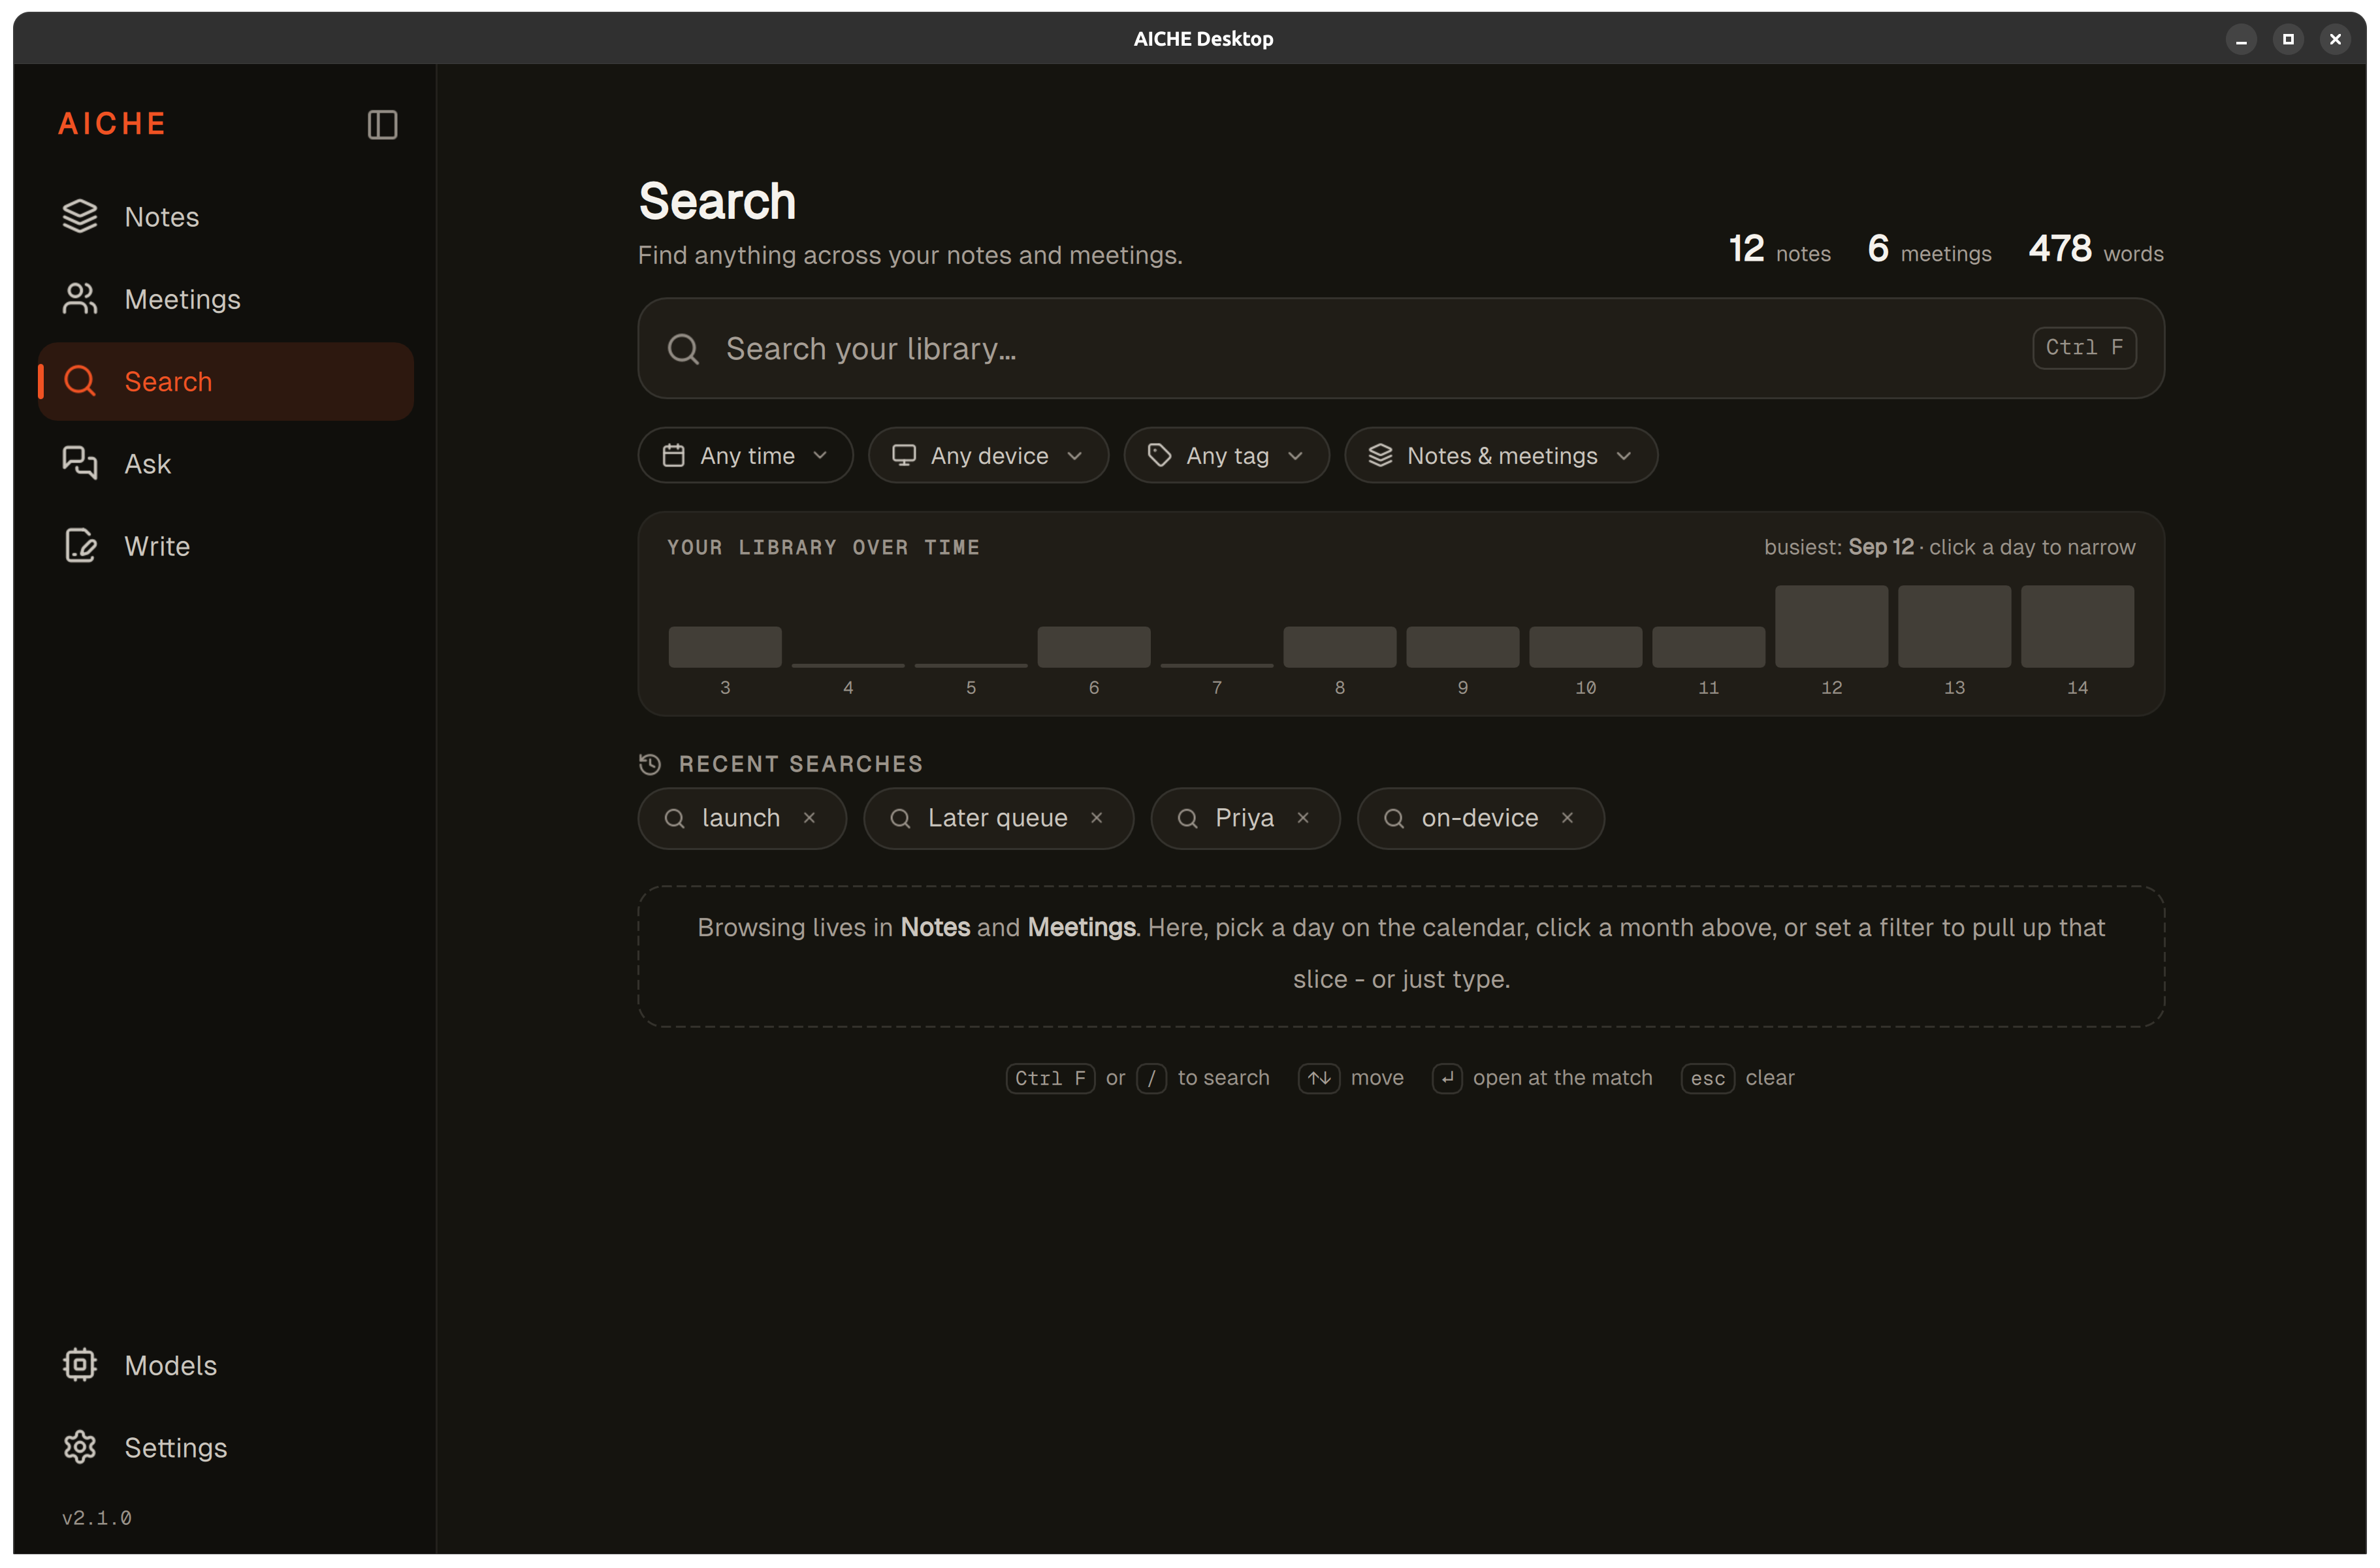Remove 'on-device' from recent searches
Screen dimensions: 2380x1568
[x=1567, y=818]
